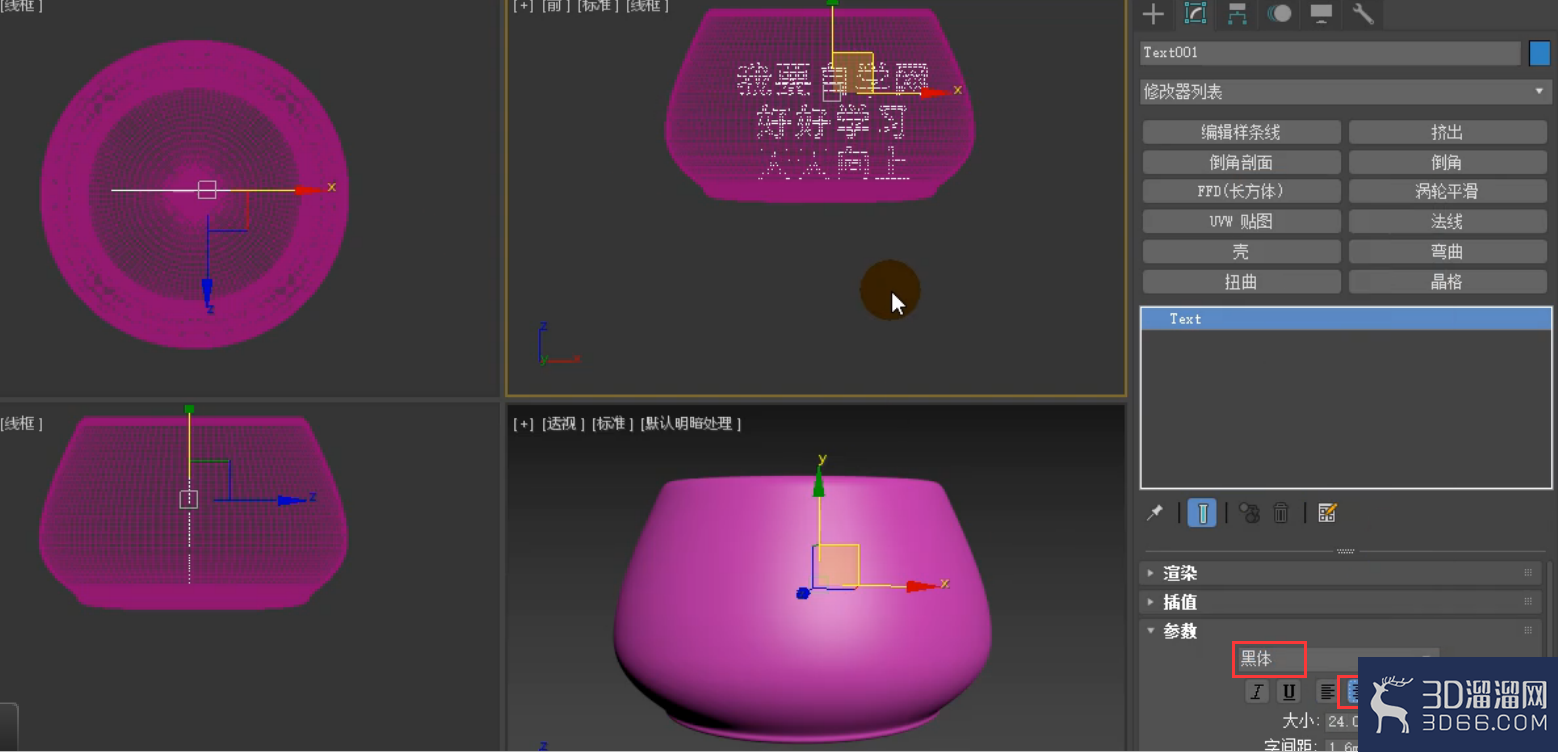Grab the 插值 rollout drag handle
Viewport: 1558px width, 752px height.
[x=1528, y=602]
